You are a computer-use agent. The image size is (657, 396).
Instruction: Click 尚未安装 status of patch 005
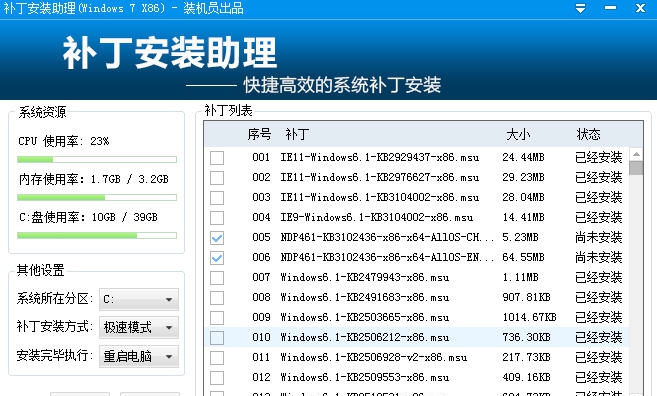(598, 238)
